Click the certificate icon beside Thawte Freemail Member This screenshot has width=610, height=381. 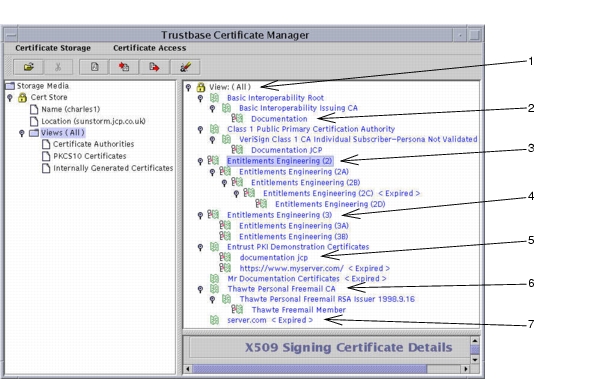pos(237,309)
